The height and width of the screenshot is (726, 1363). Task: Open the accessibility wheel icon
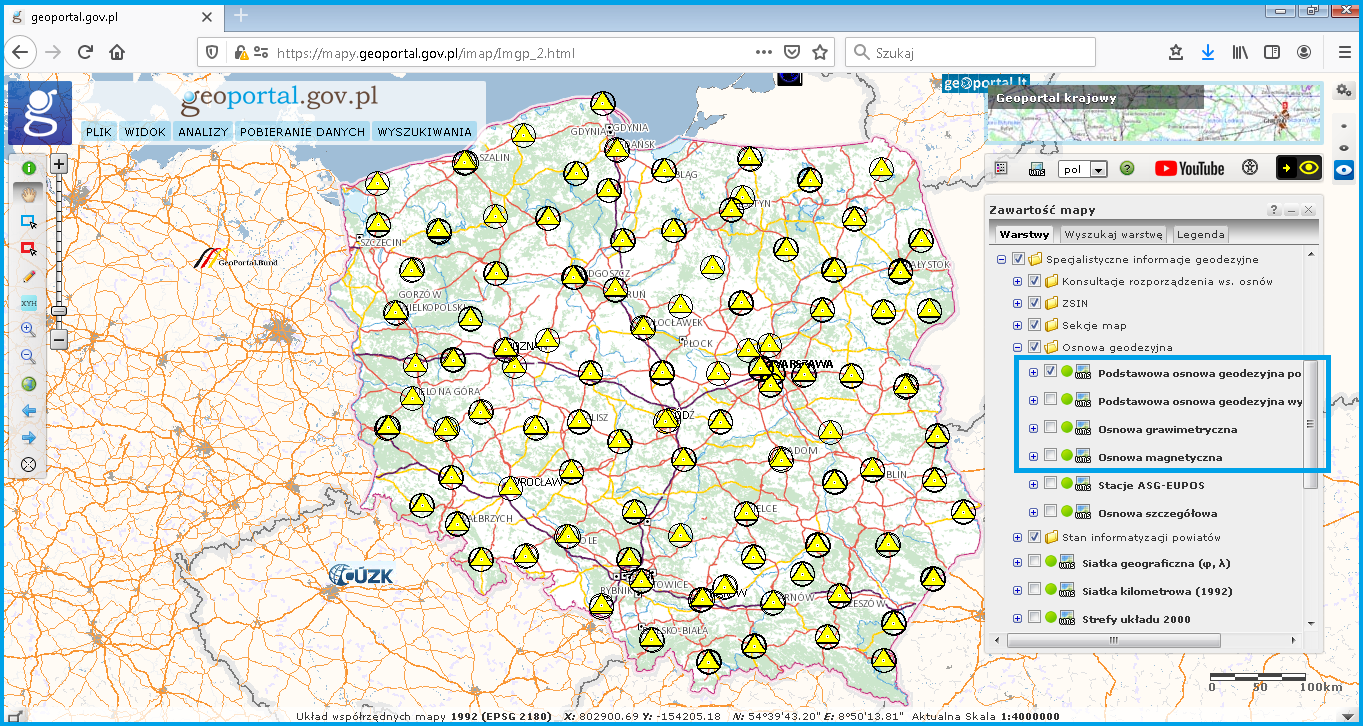[x=1249, y=168]
